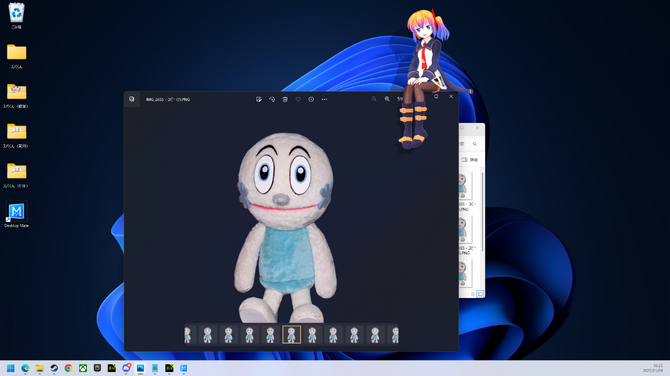Image resolution: width=670 pixels, height=376 pixels.
Task: Click the zoom in magnifier icon
Action: [387, 99]
